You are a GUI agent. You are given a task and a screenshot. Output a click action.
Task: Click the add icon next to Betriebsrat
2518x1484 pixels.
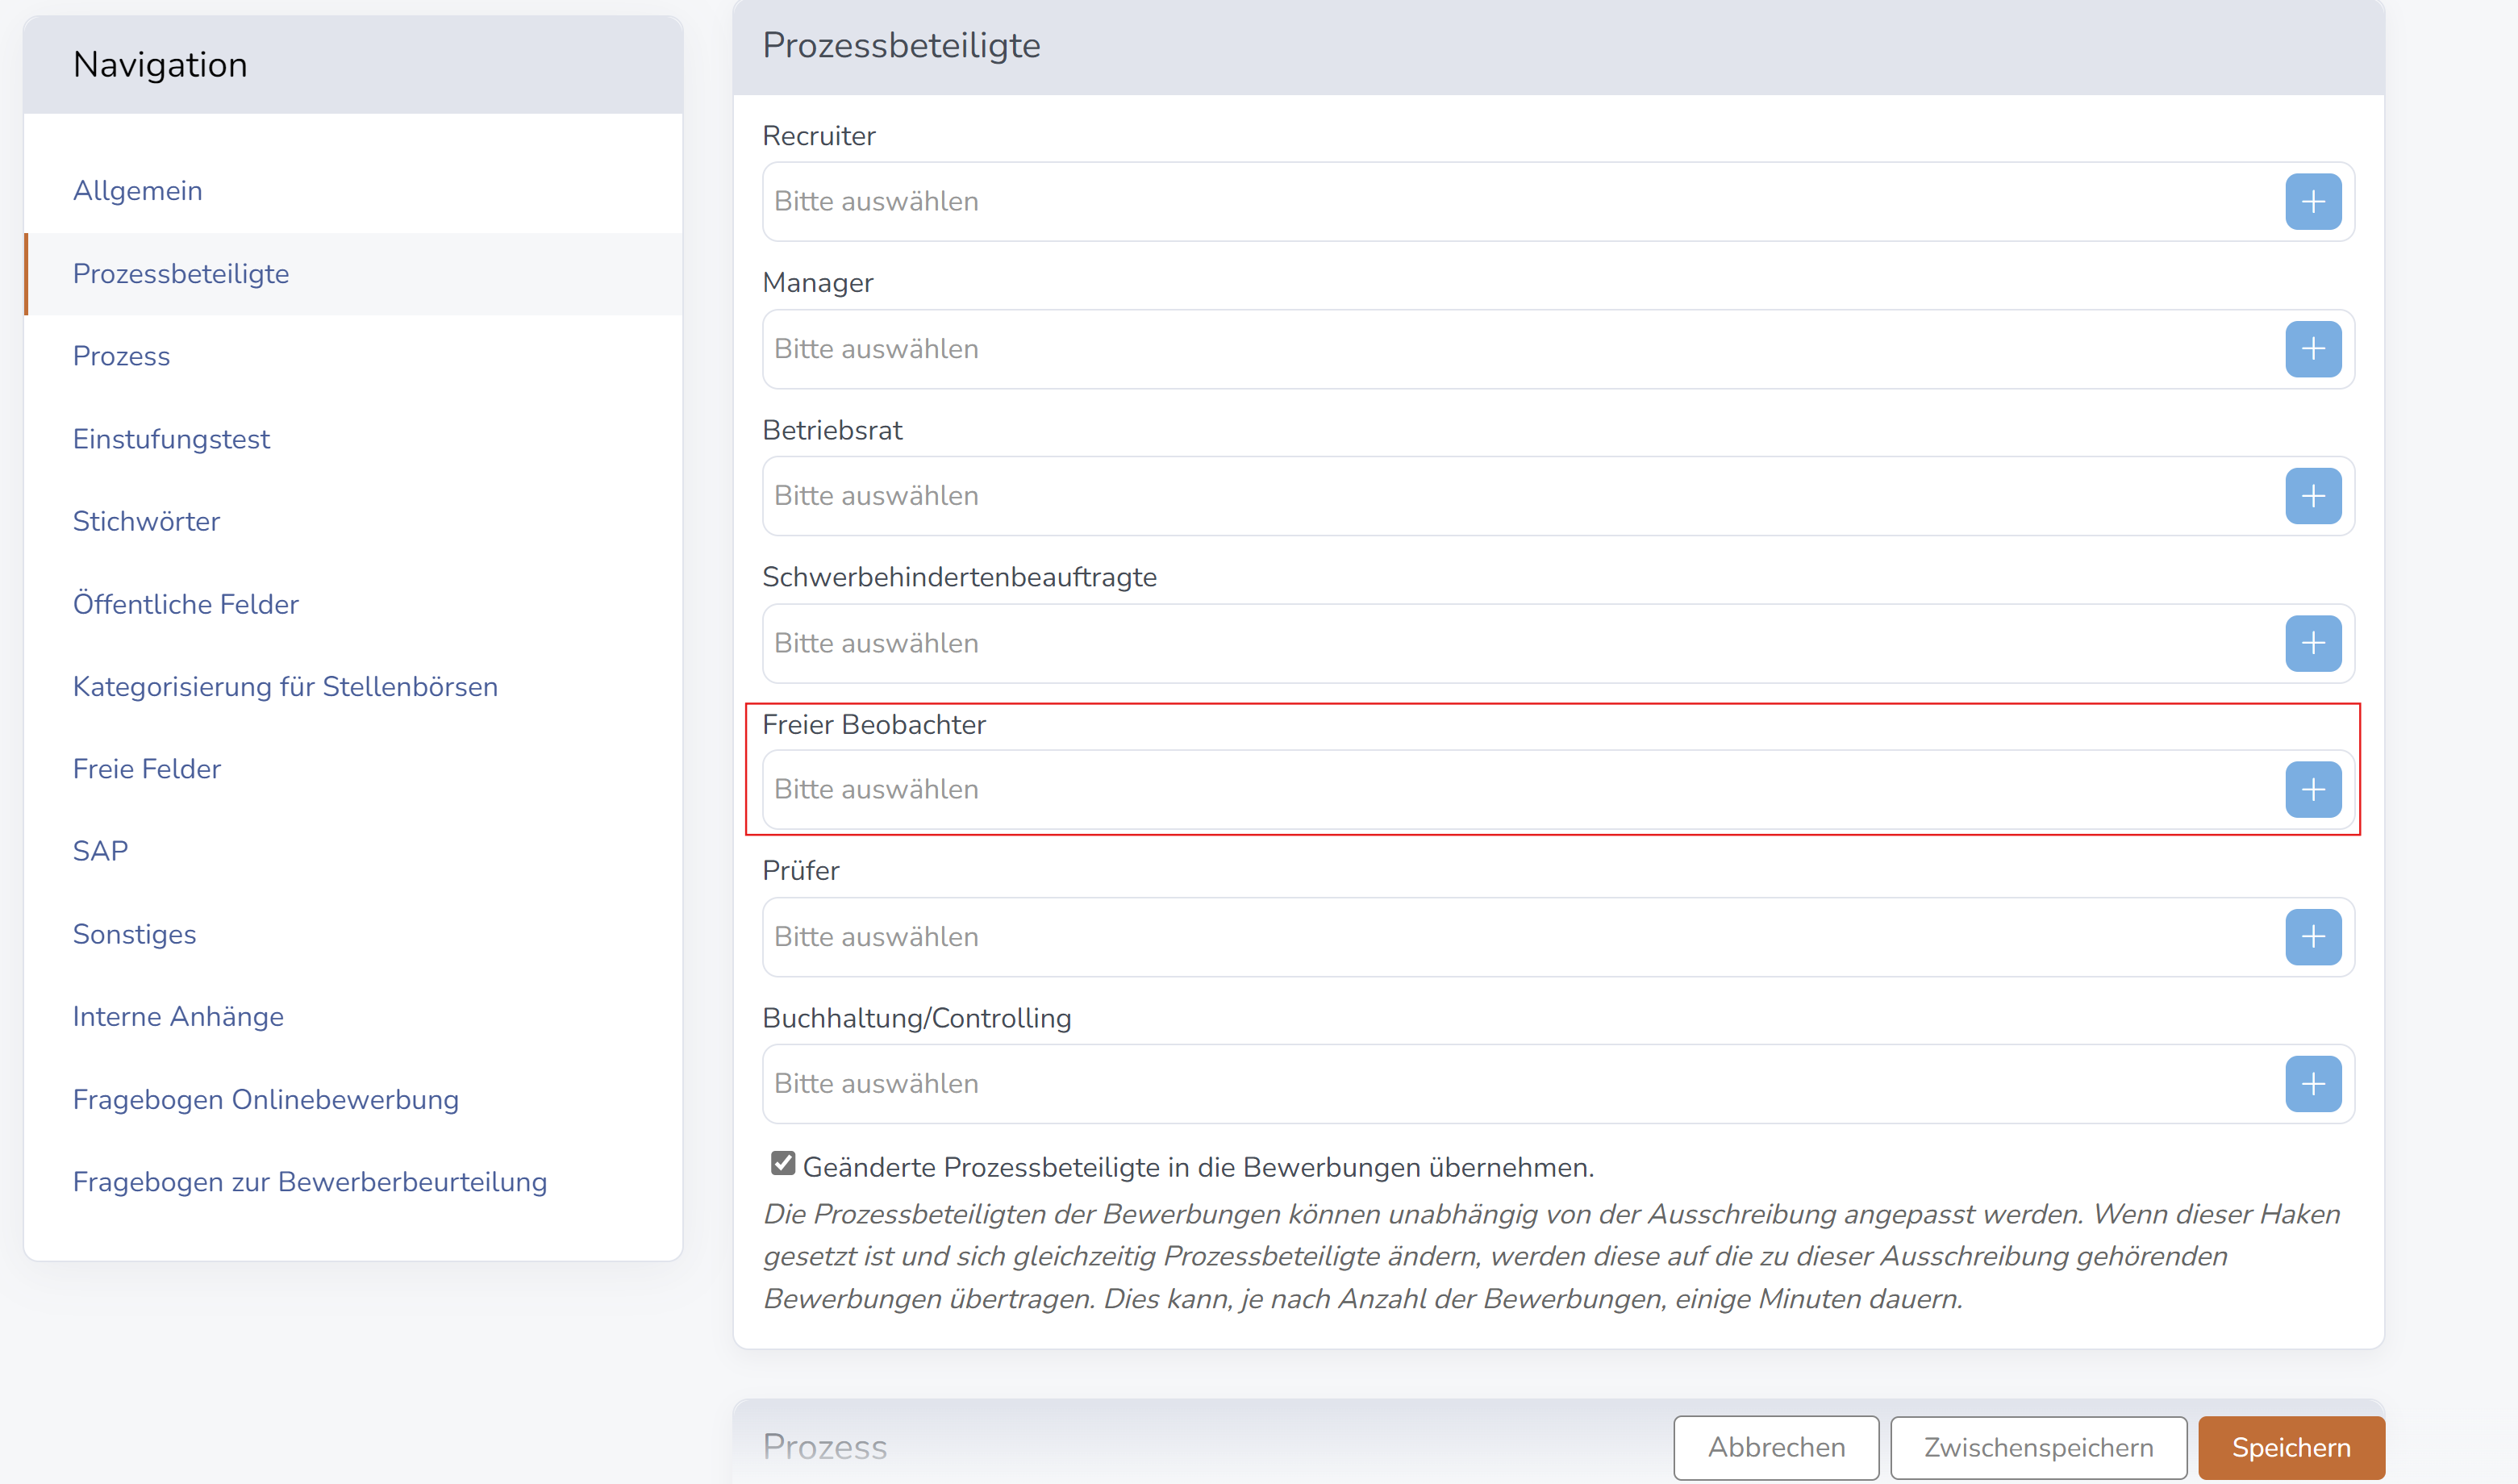[x=2313, y=494]
